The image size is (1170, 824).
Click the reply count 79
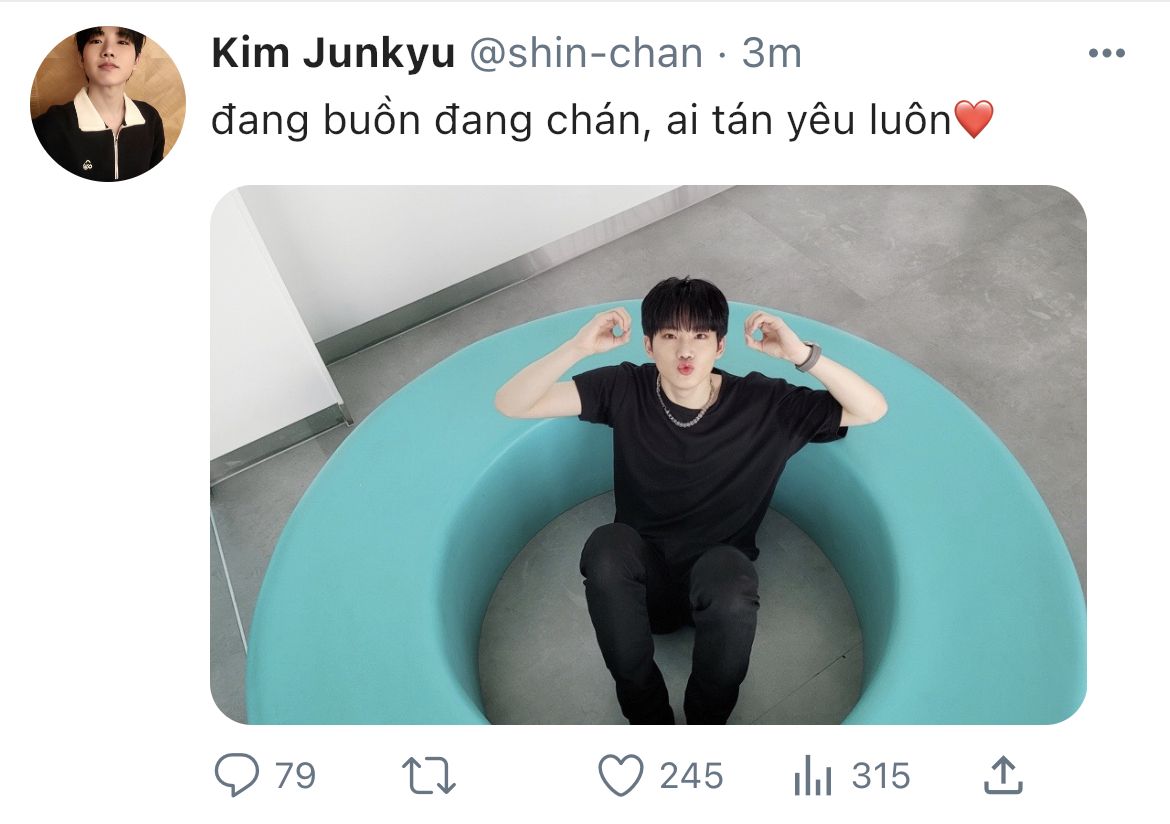coord(295,775)
